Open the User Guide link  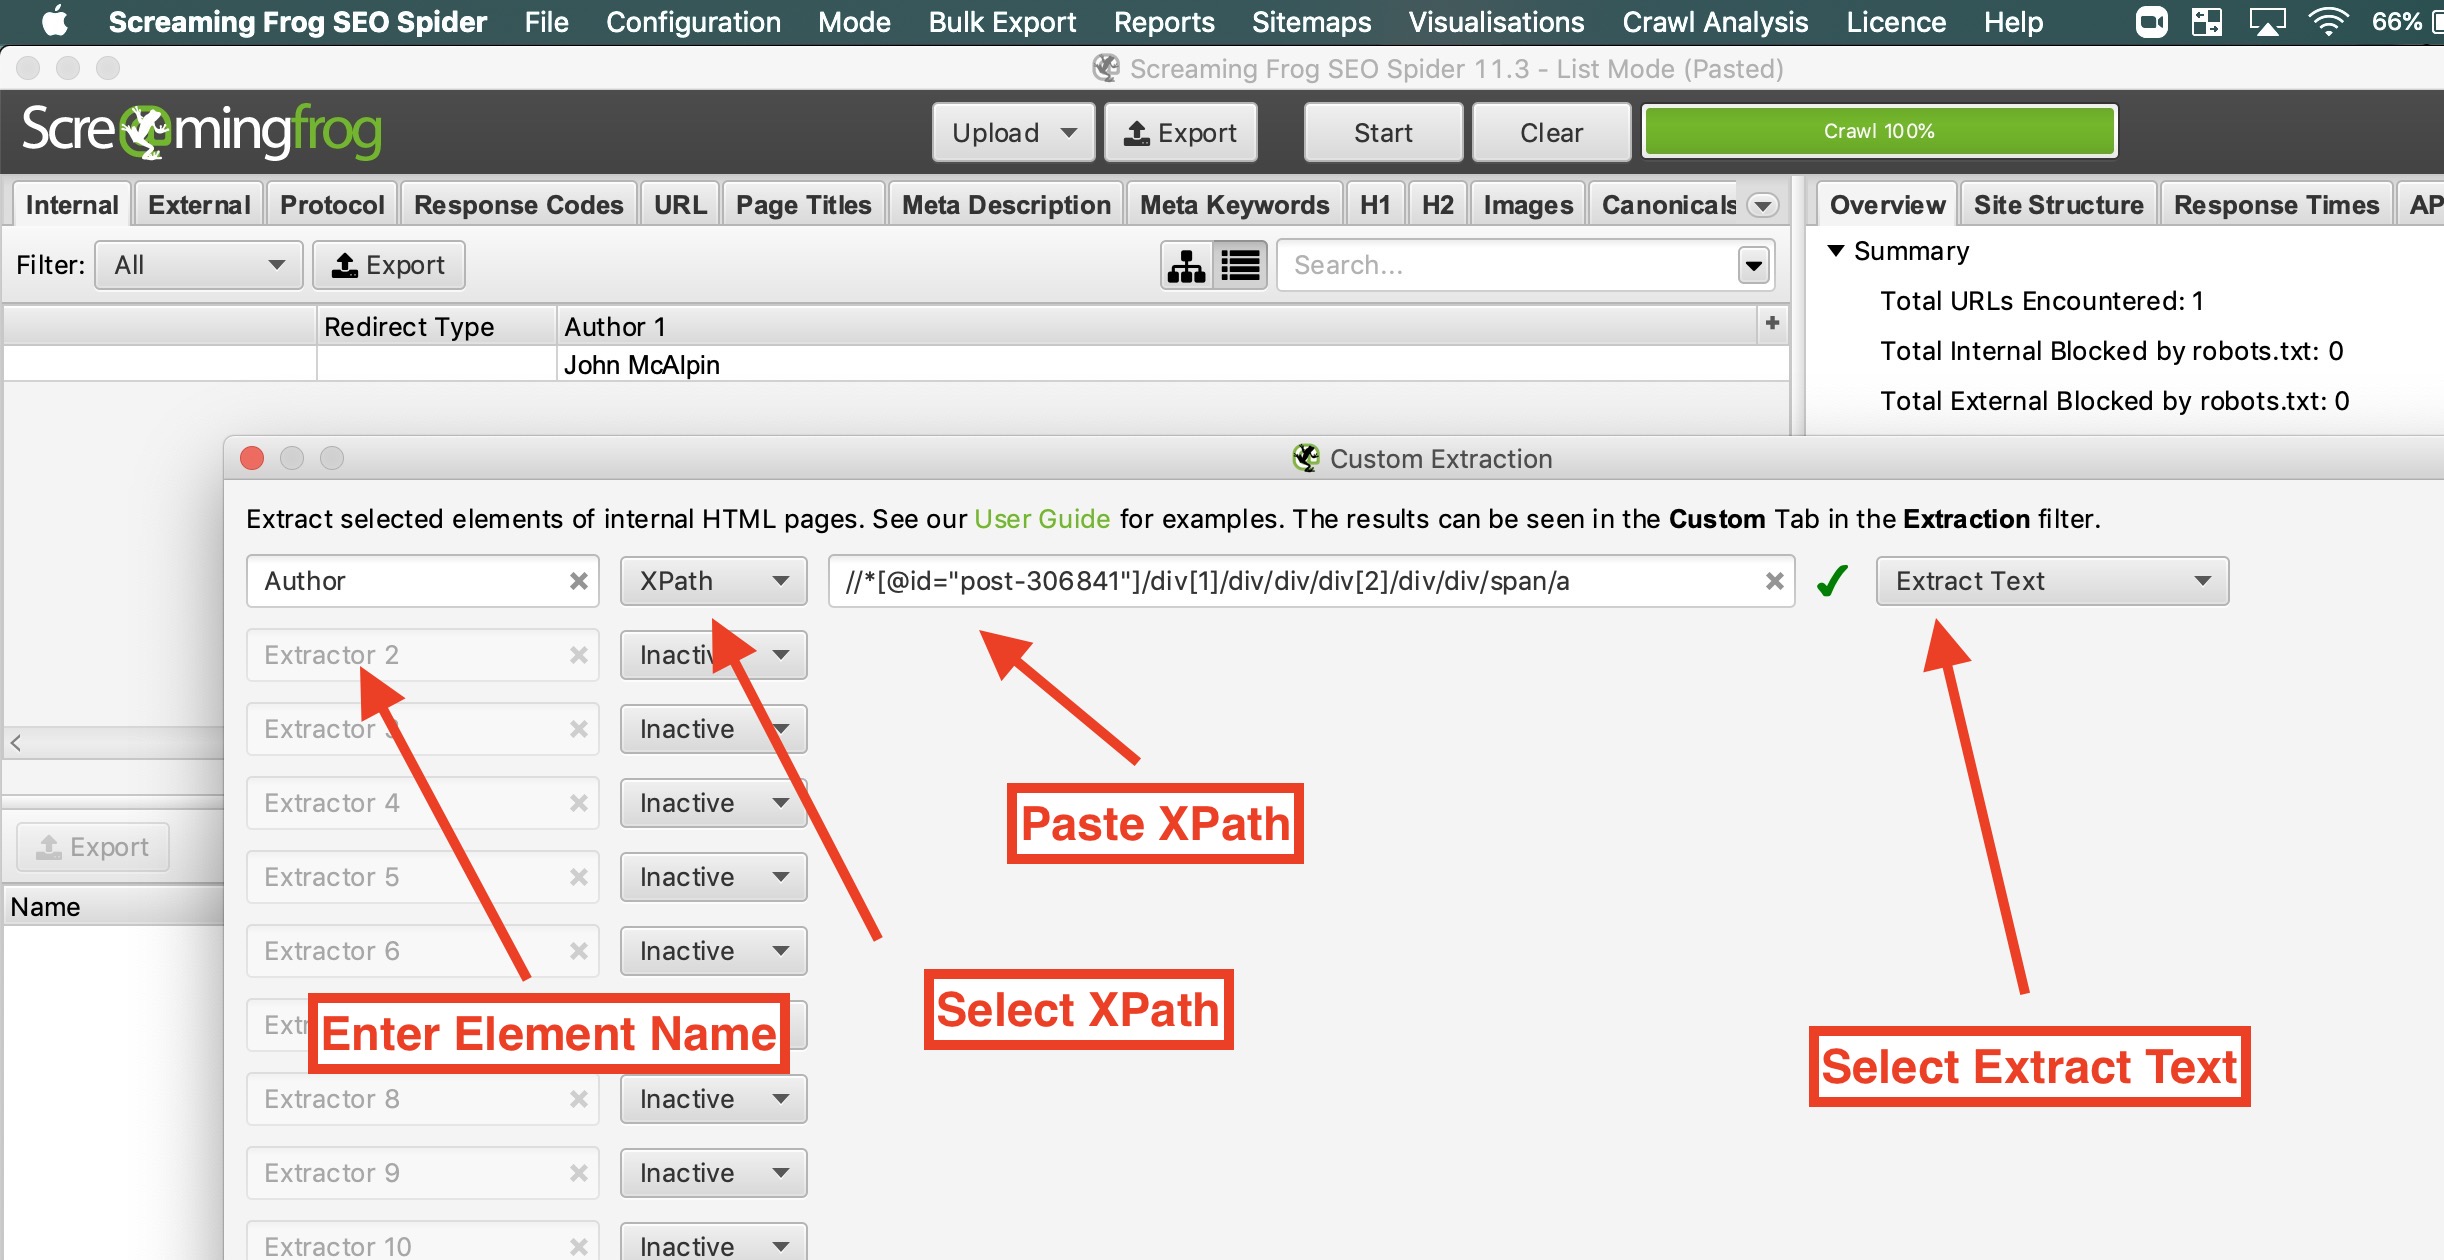pyautogui.click(x=1041, y=518)
